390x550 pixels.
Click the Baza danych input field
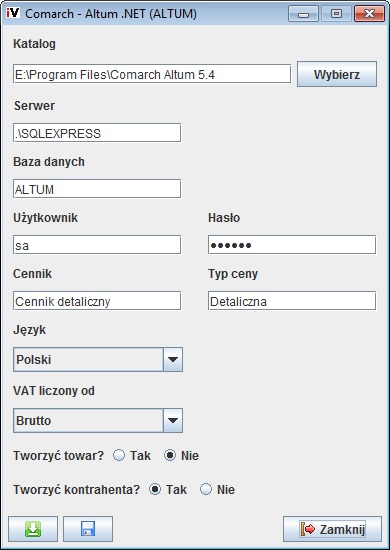97,189
